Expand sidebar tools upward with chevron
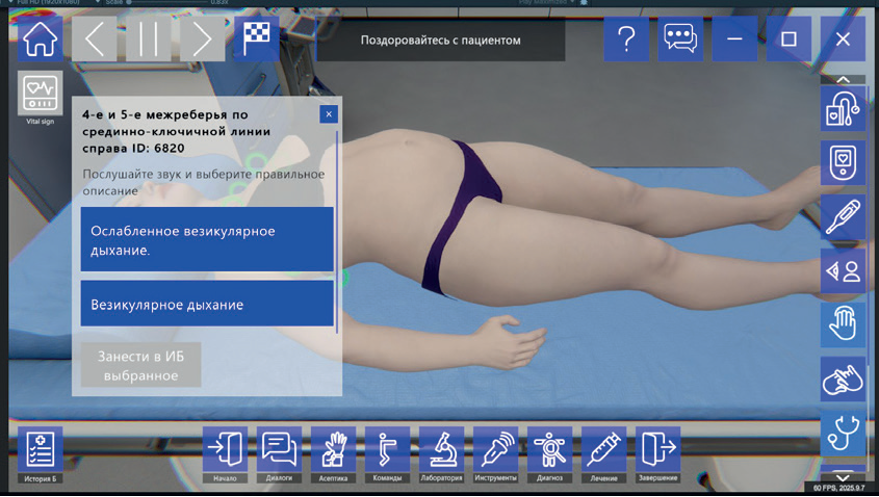 point(843,80)
